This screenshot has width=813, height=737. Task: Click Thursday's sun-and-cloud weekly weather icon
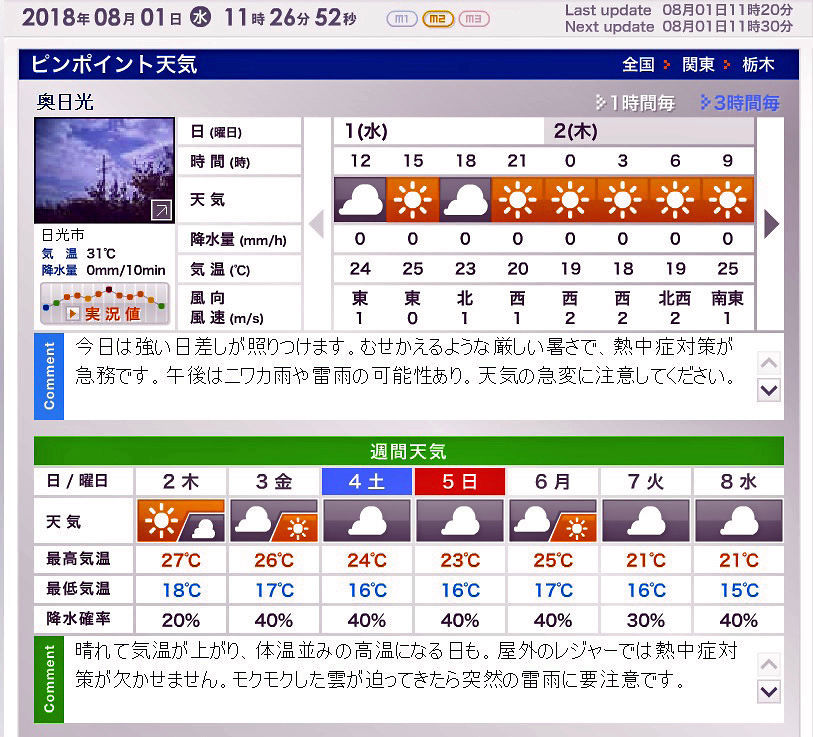(180, 520)
